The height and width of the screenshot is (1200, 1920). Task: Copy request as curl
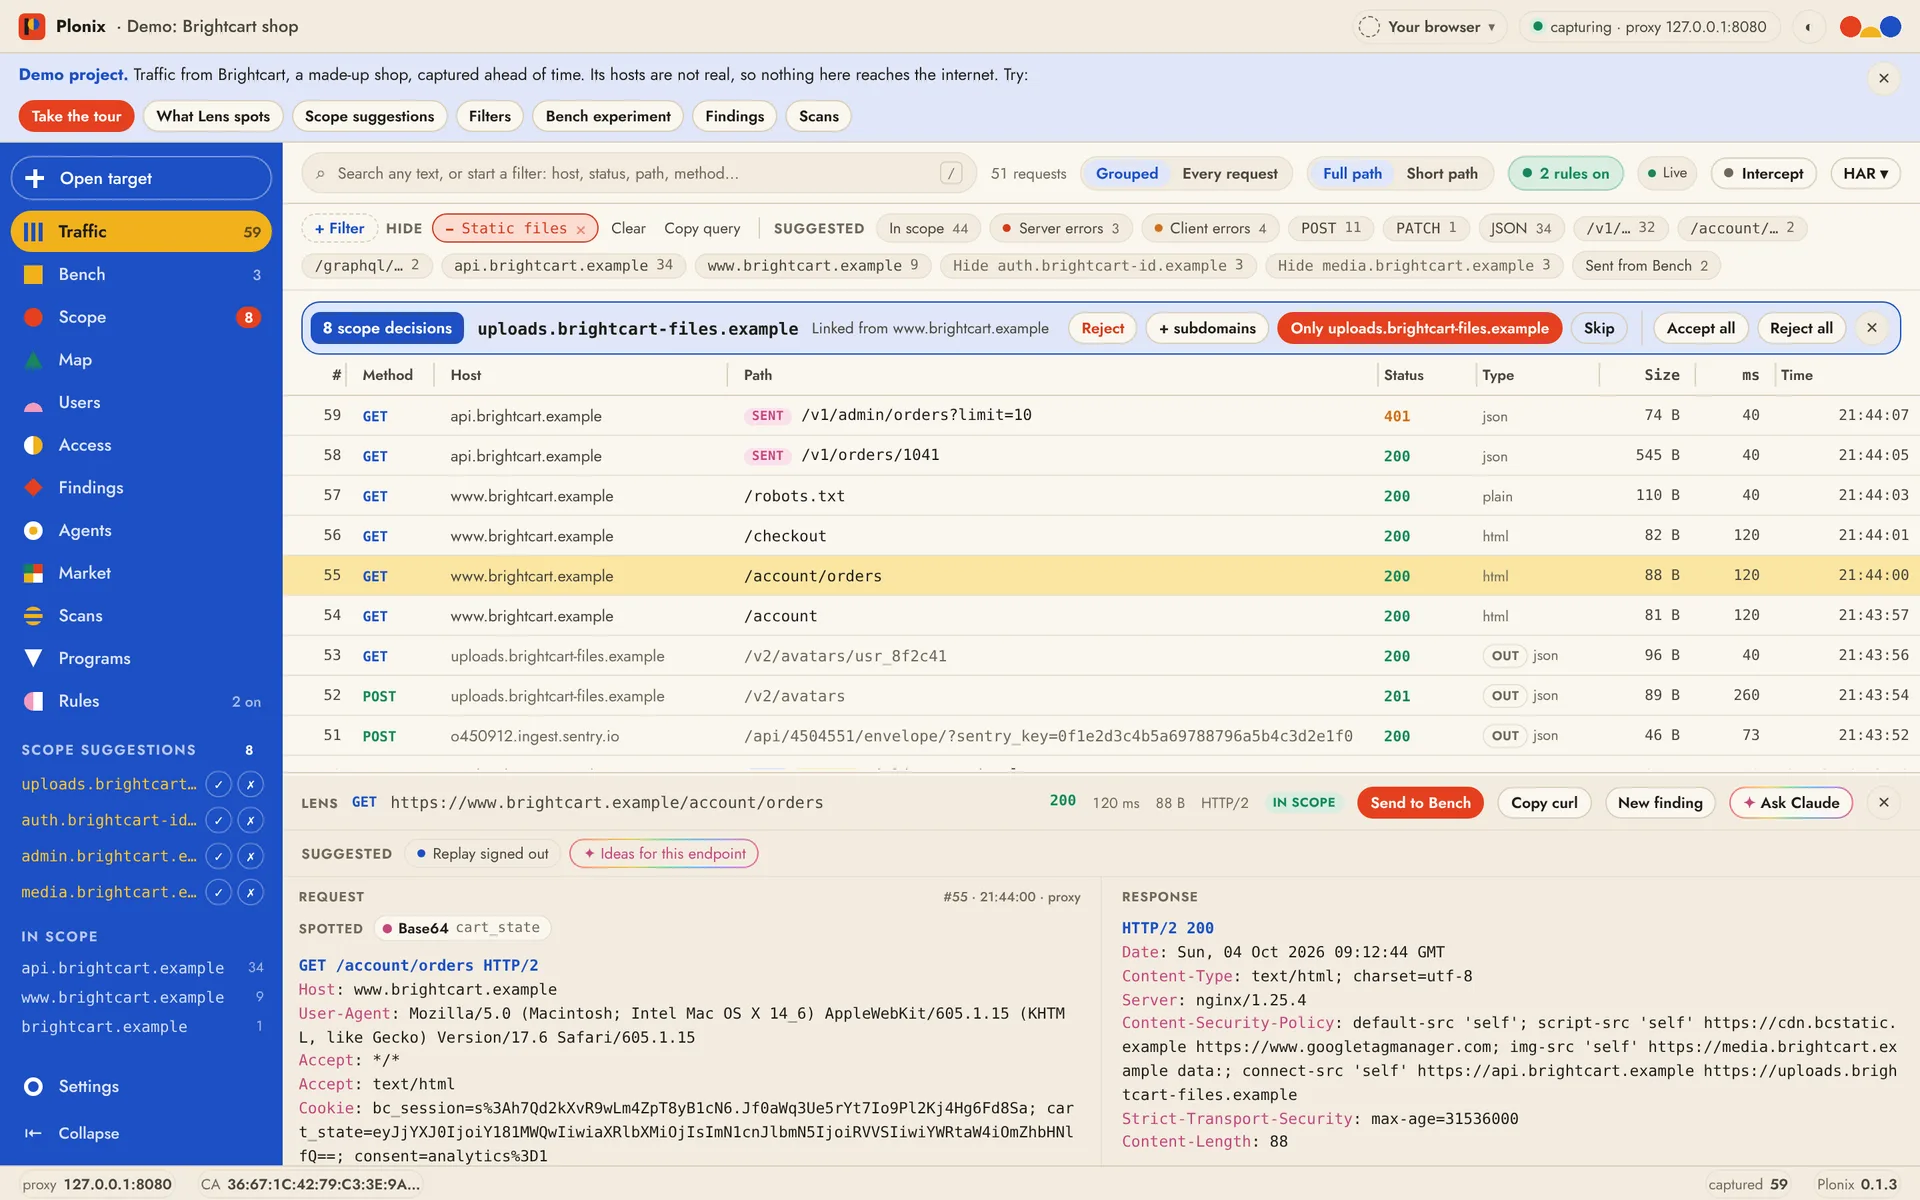click(x=1544, y=802)
